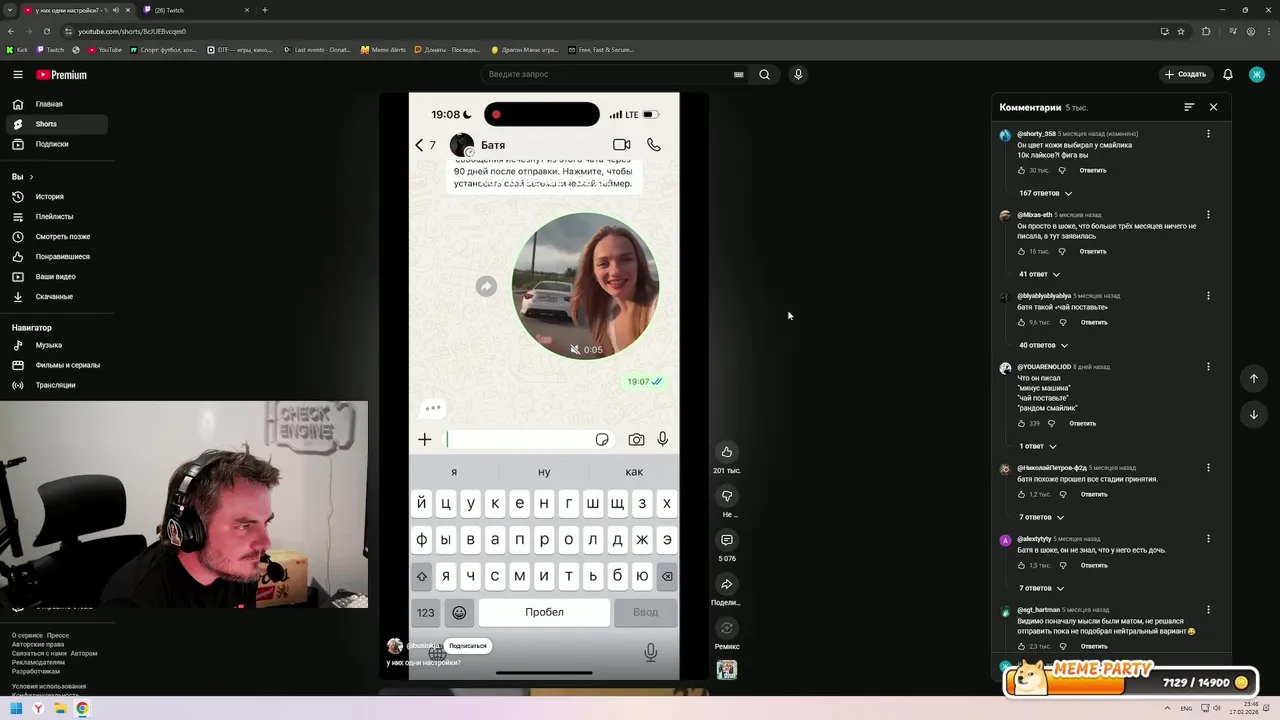Open the Ремикс remix option
Viewport: 1280px width, 720px height.
(727, 628)
